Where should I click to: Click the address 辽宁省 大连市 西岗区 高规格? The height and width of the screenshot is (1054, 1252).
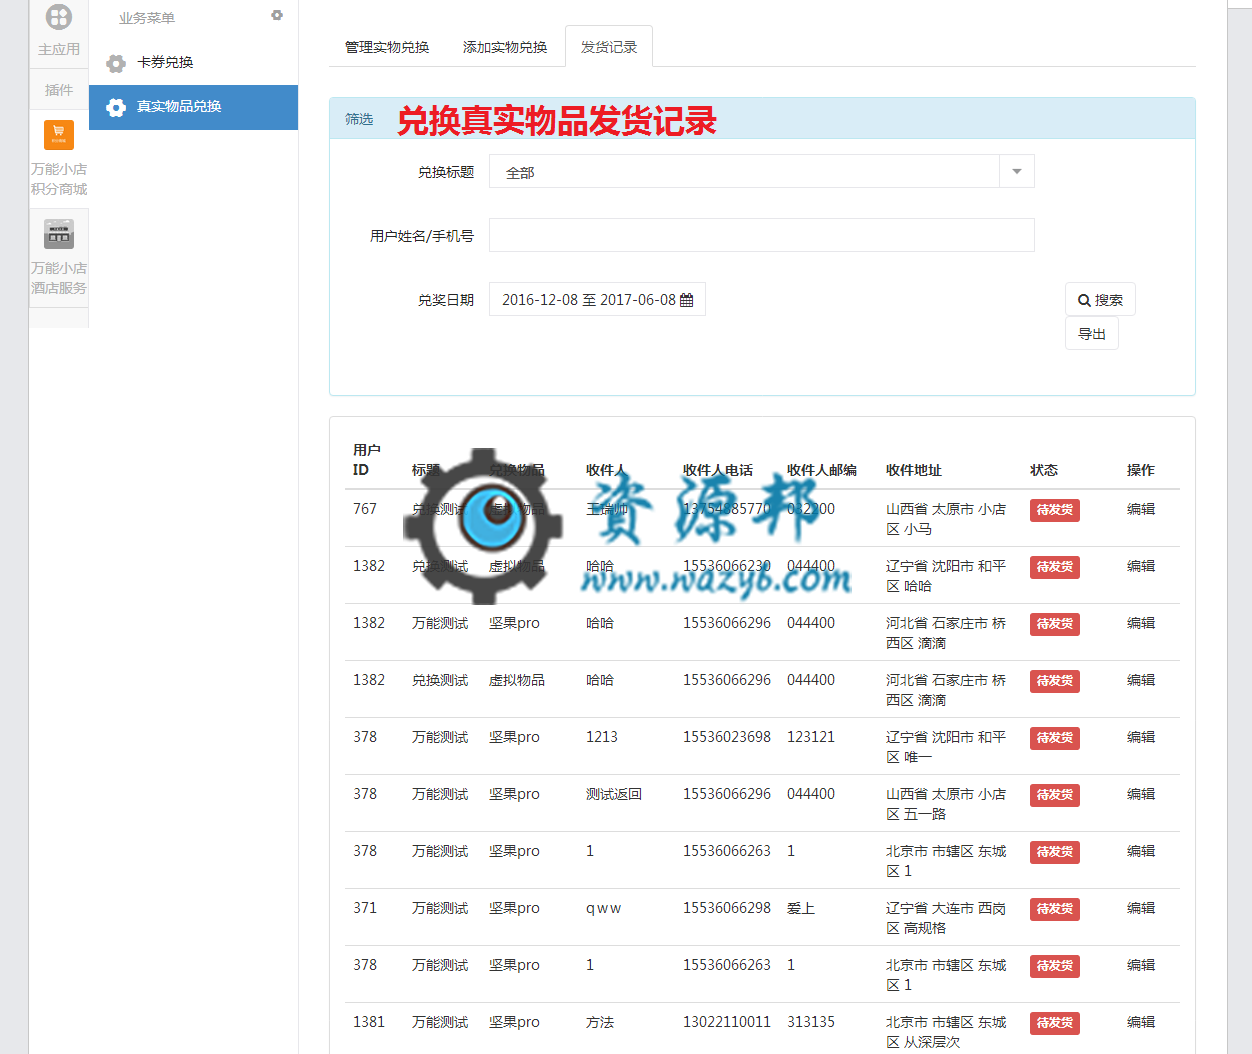(x=946, y=918)
